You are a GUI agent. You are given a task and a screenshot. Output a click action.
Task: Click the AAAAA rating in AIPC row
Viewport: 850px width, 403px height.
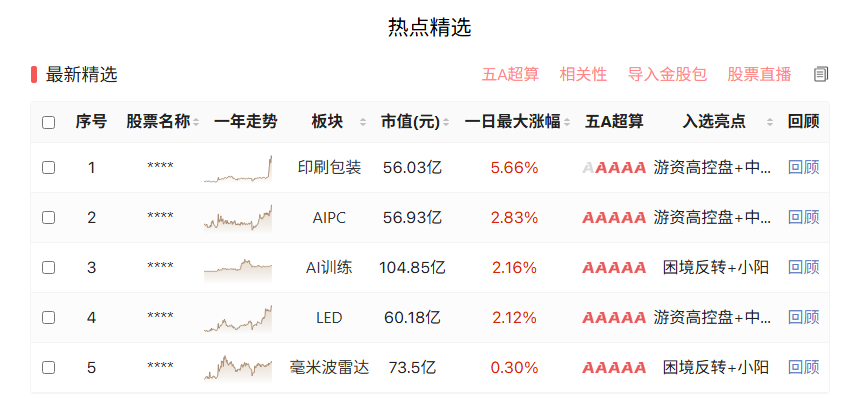(x=614, y=218)
